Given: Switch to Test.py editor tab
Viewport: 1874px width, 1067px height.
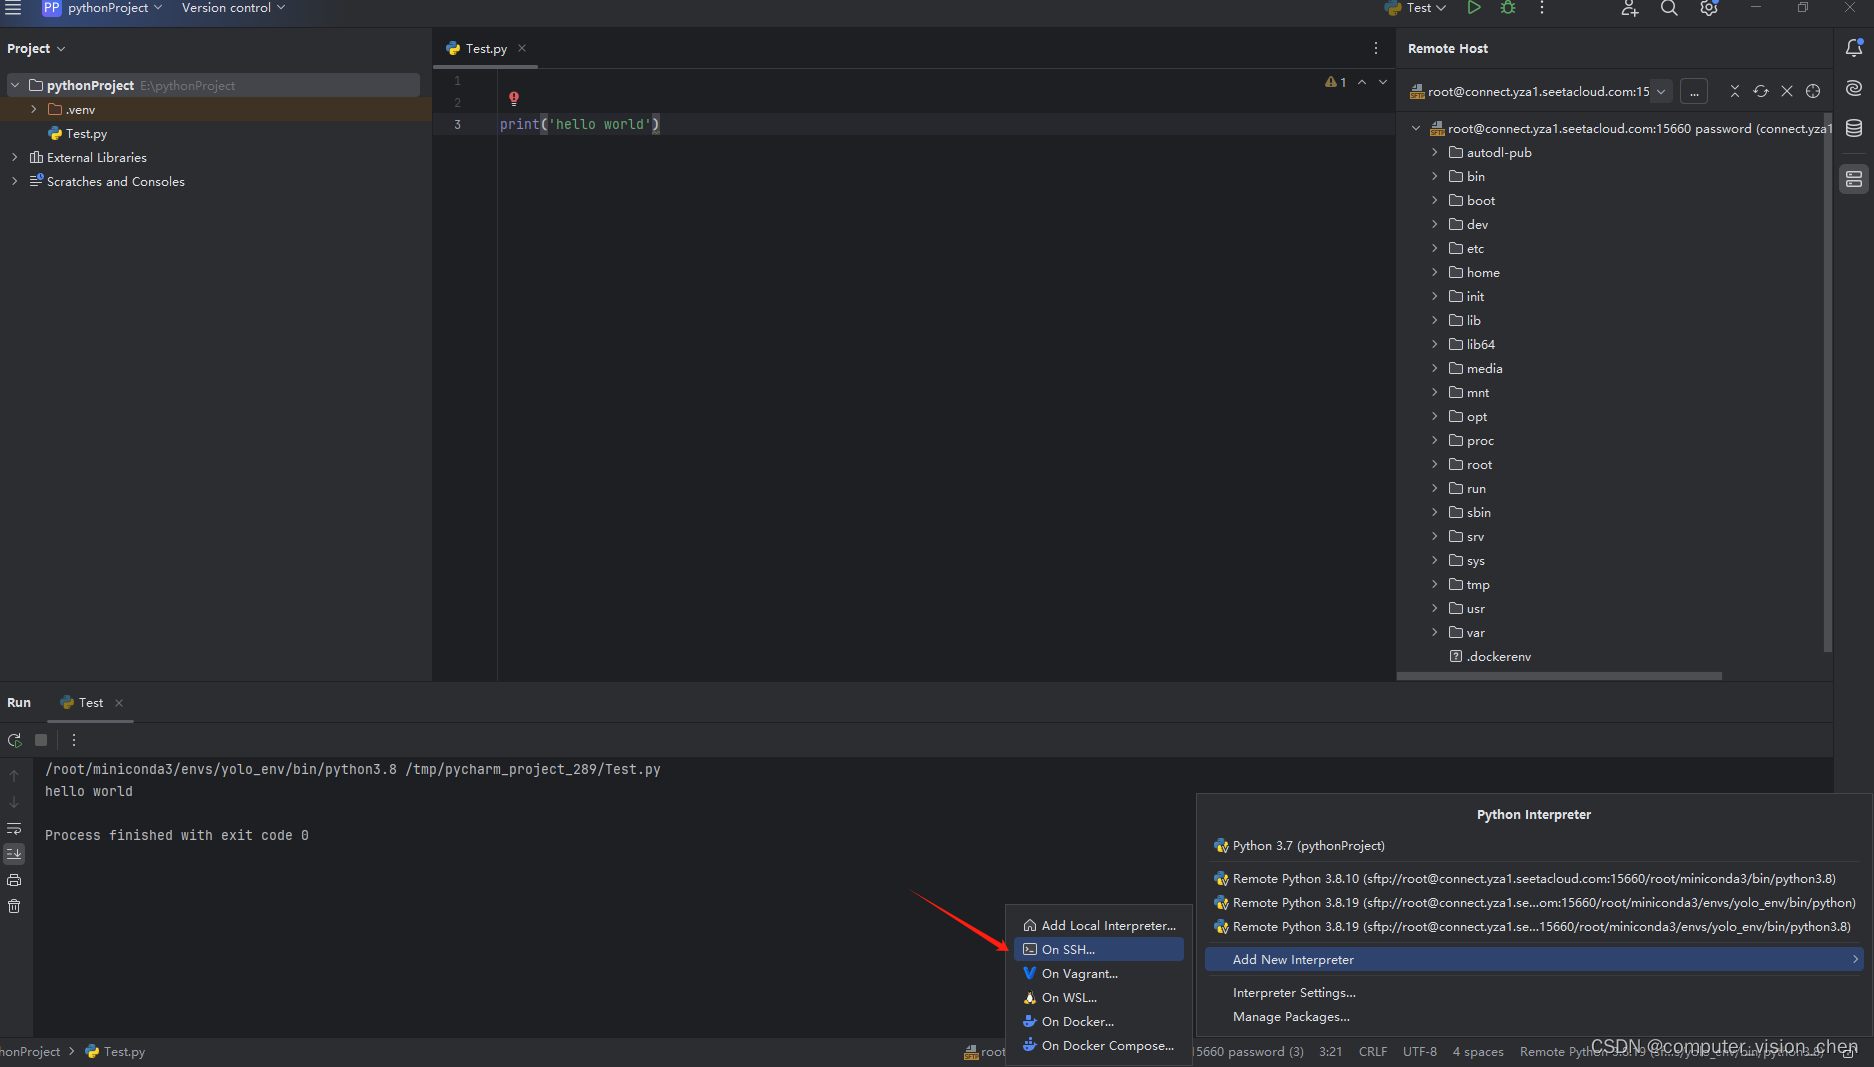Looking at the screenshot, I should point(486,48).
